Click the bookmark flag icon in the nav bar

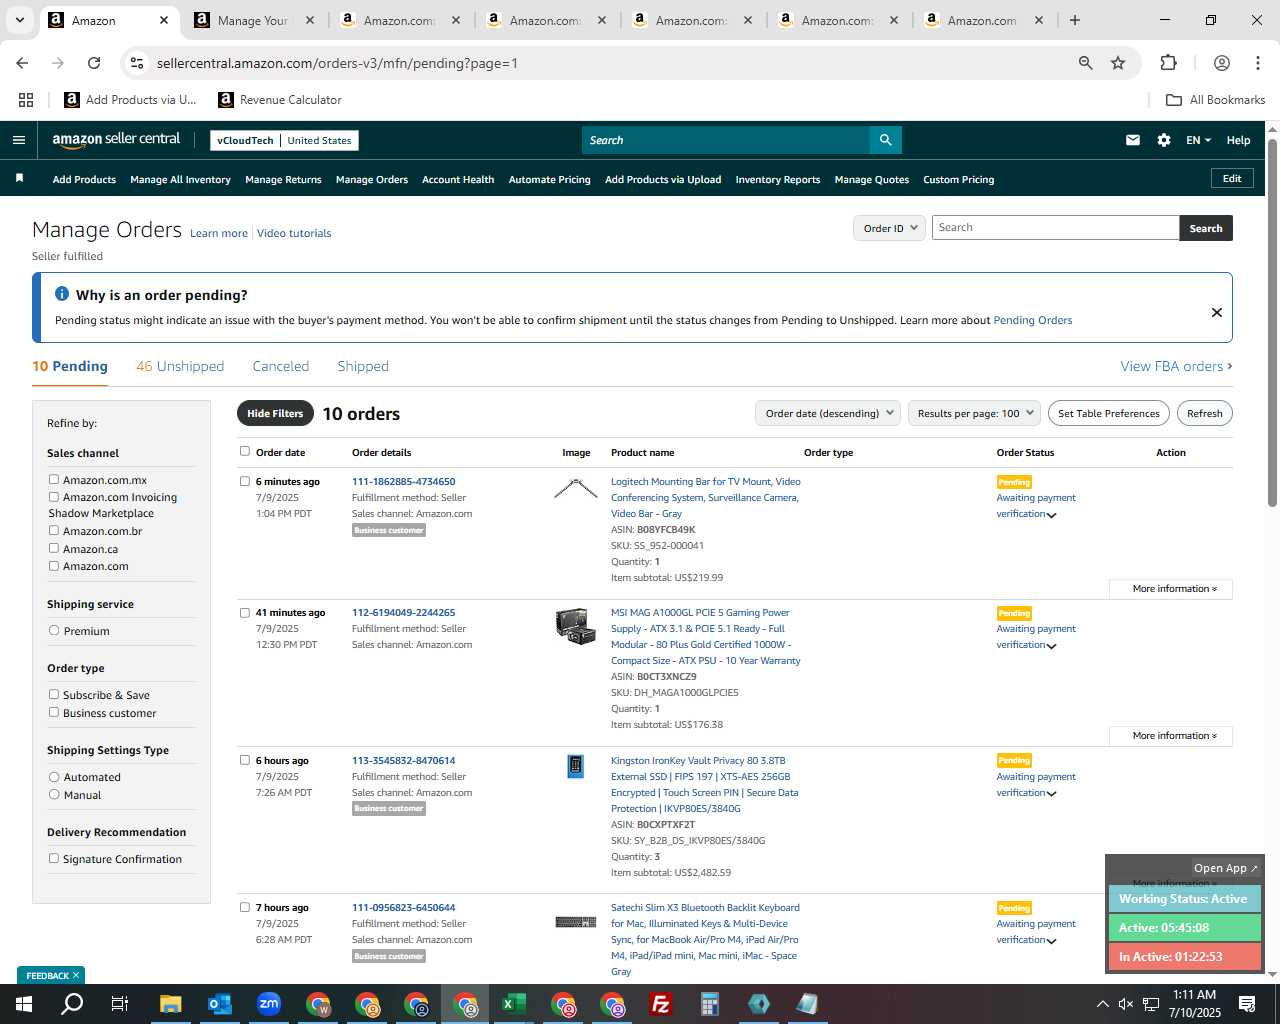point(19,178)
